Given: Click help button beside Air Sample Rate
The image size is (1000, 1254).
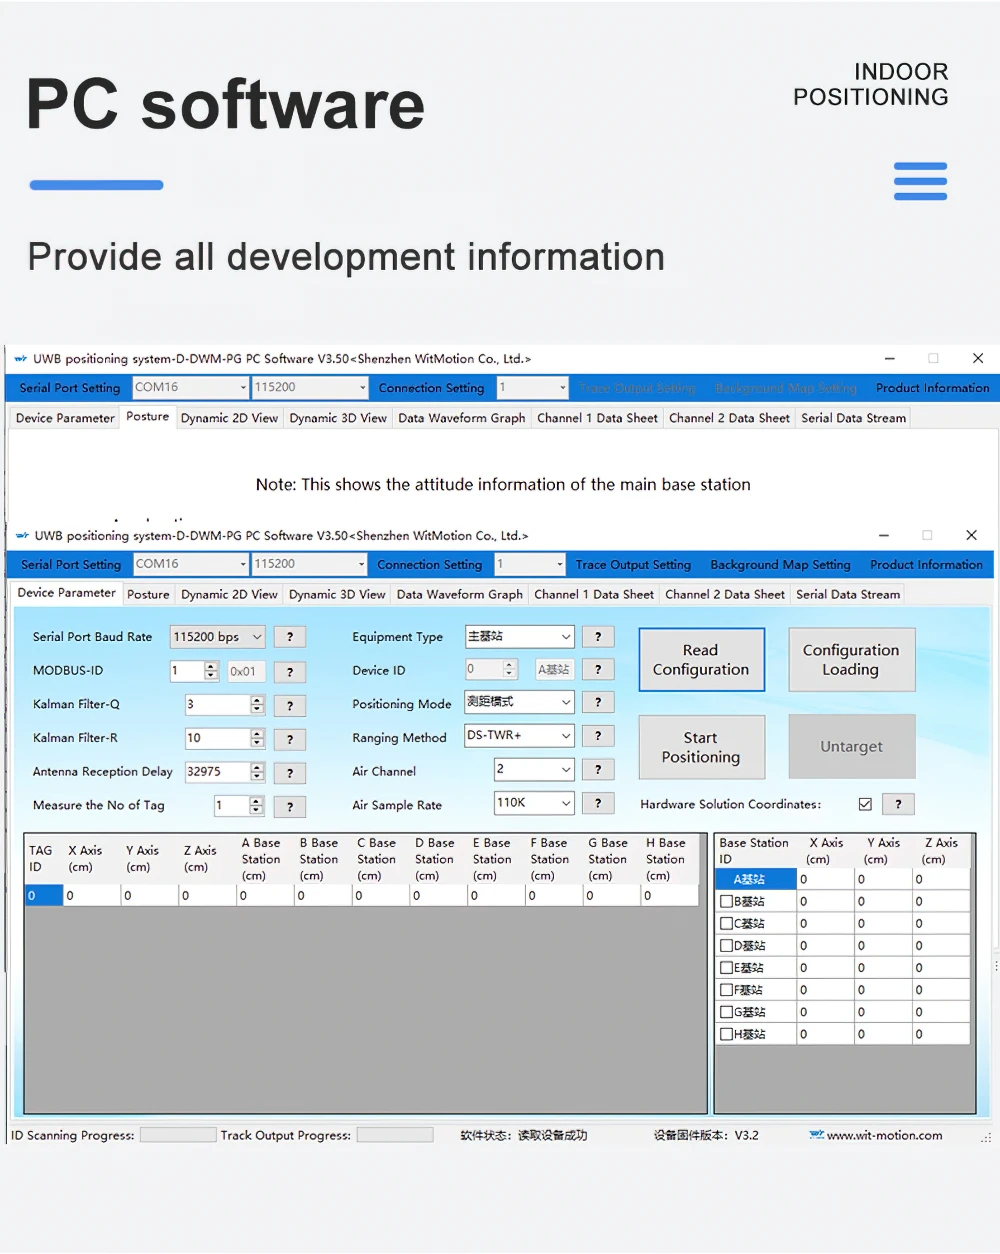Looking at the screenshot, I should (598, 802).
